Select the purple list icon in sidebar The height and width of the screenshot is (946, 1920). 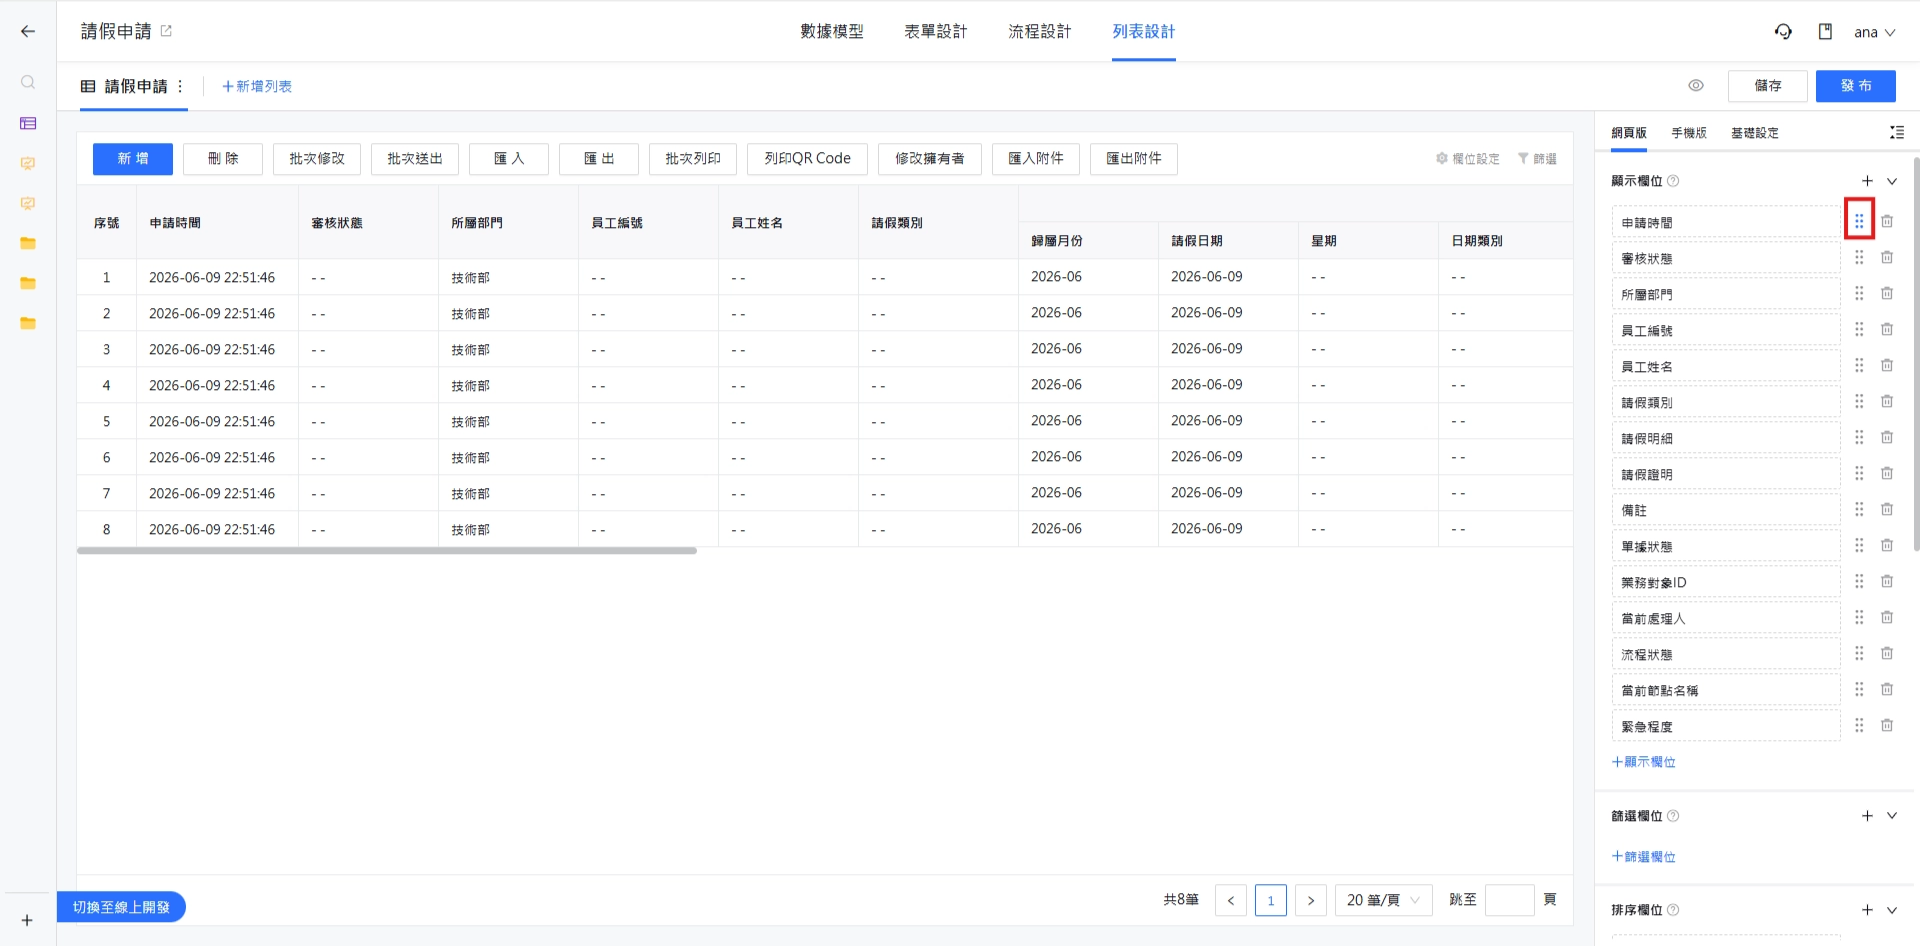28,123
